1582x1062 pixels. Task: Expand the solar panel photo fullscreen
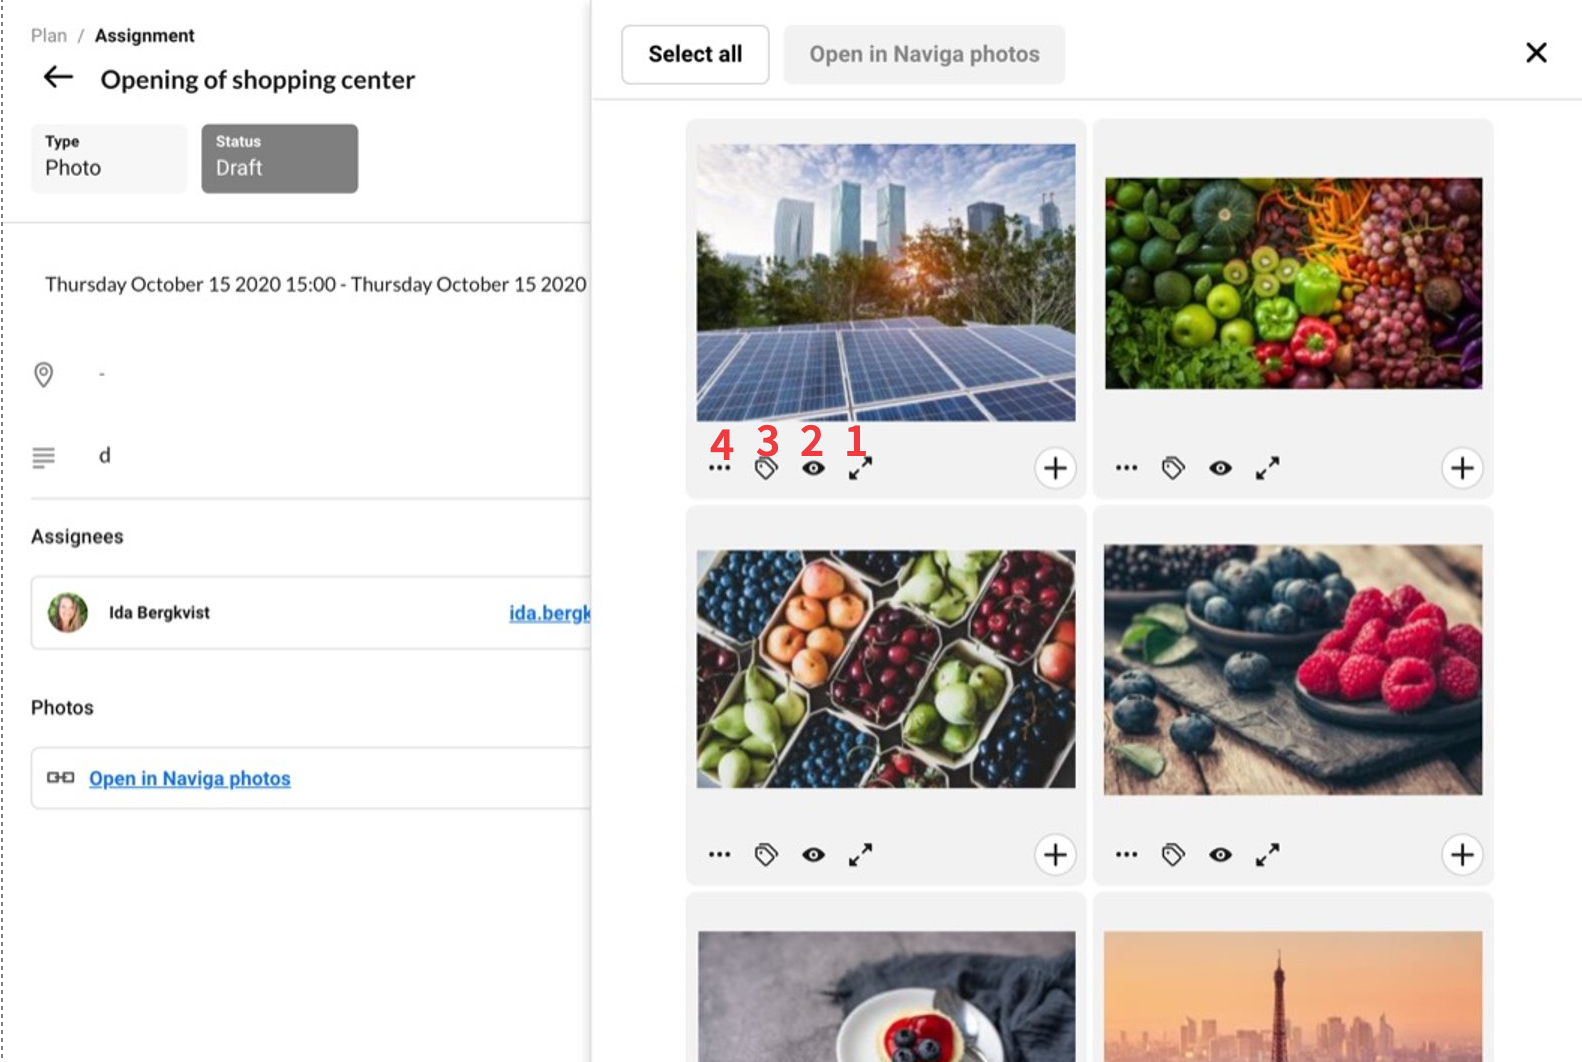coord(860,468)
